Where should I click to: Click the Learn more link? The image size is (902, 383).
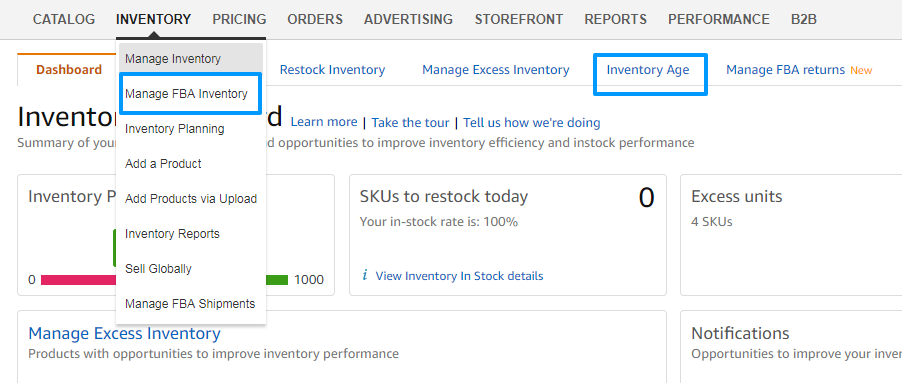pos(324,122)
